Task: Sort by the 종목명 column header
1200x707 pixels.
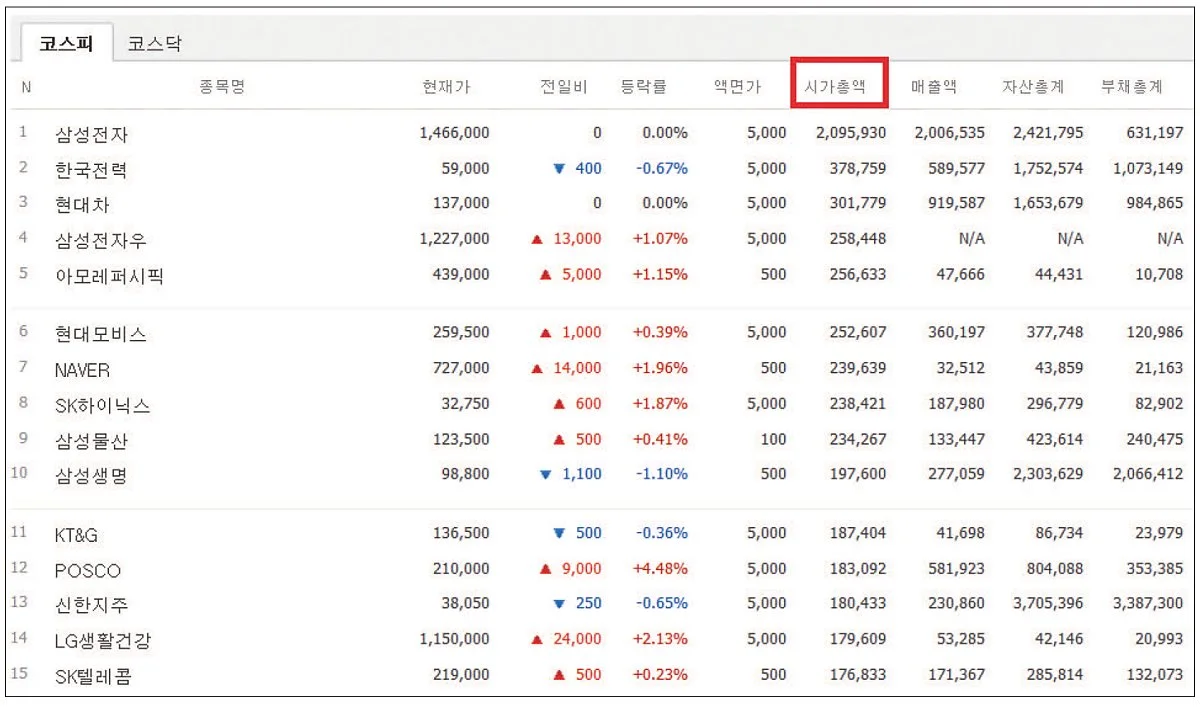Action: [x=222, y=87]
